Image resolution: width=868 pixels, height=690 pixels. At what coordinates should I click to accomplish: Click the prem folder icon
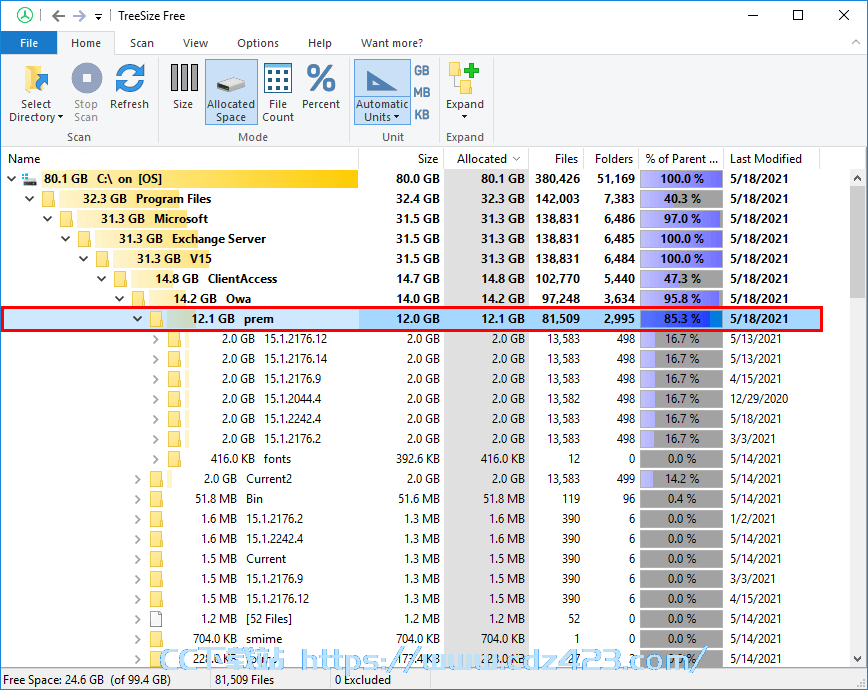point(156,318)
